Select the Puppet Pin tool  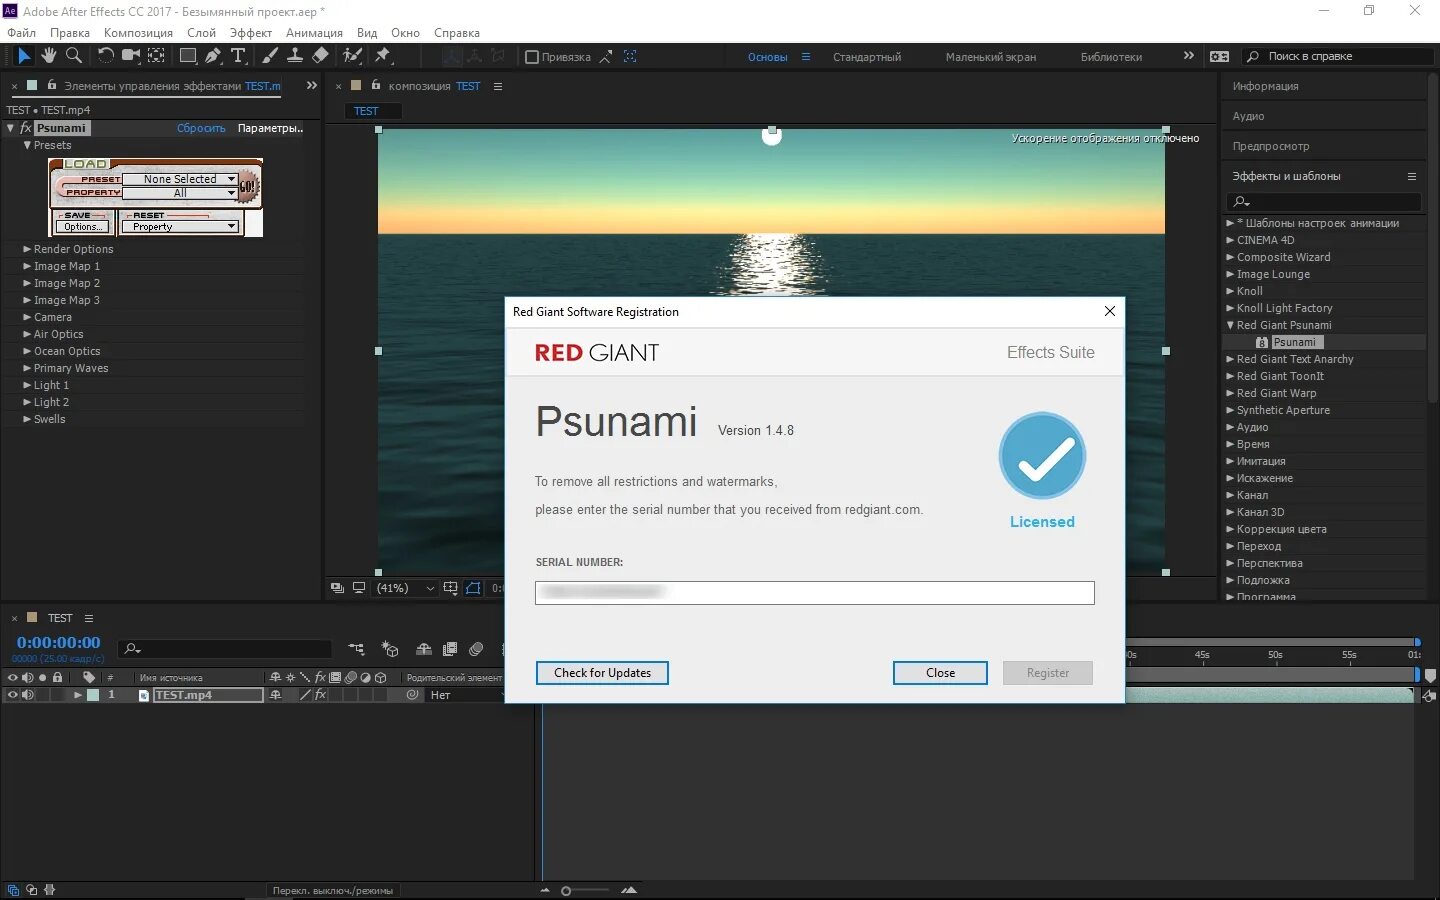[384, 56]
